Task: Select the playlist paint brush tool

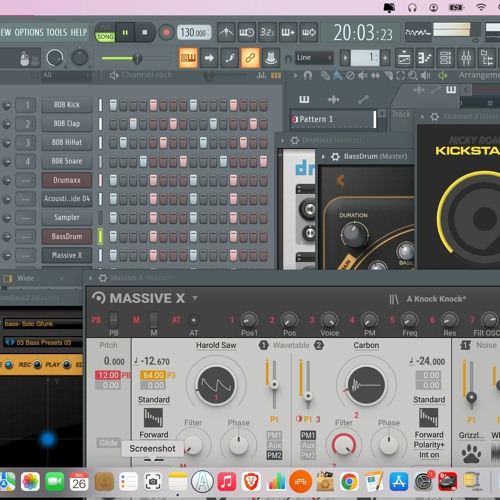Action: [x=338, y=76]
